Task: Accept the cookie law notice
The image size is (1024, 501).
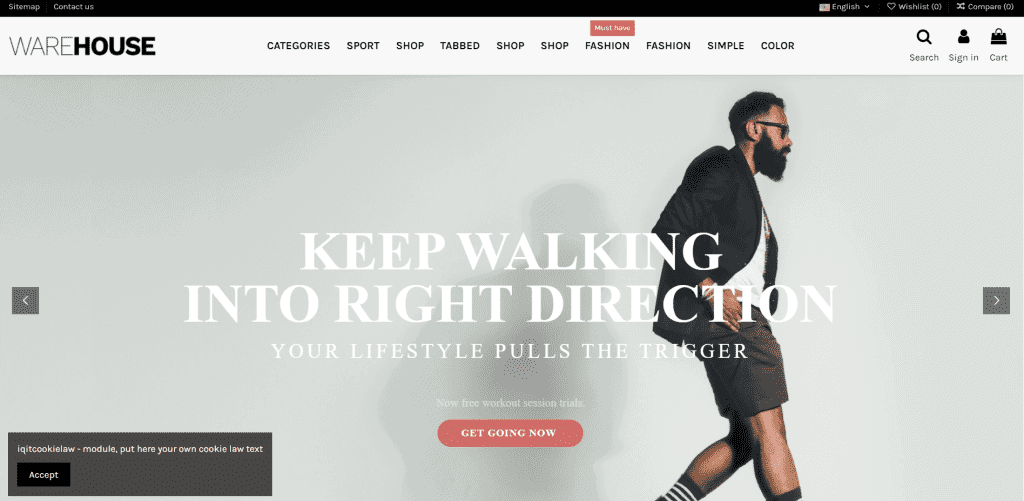Action: 44,475
